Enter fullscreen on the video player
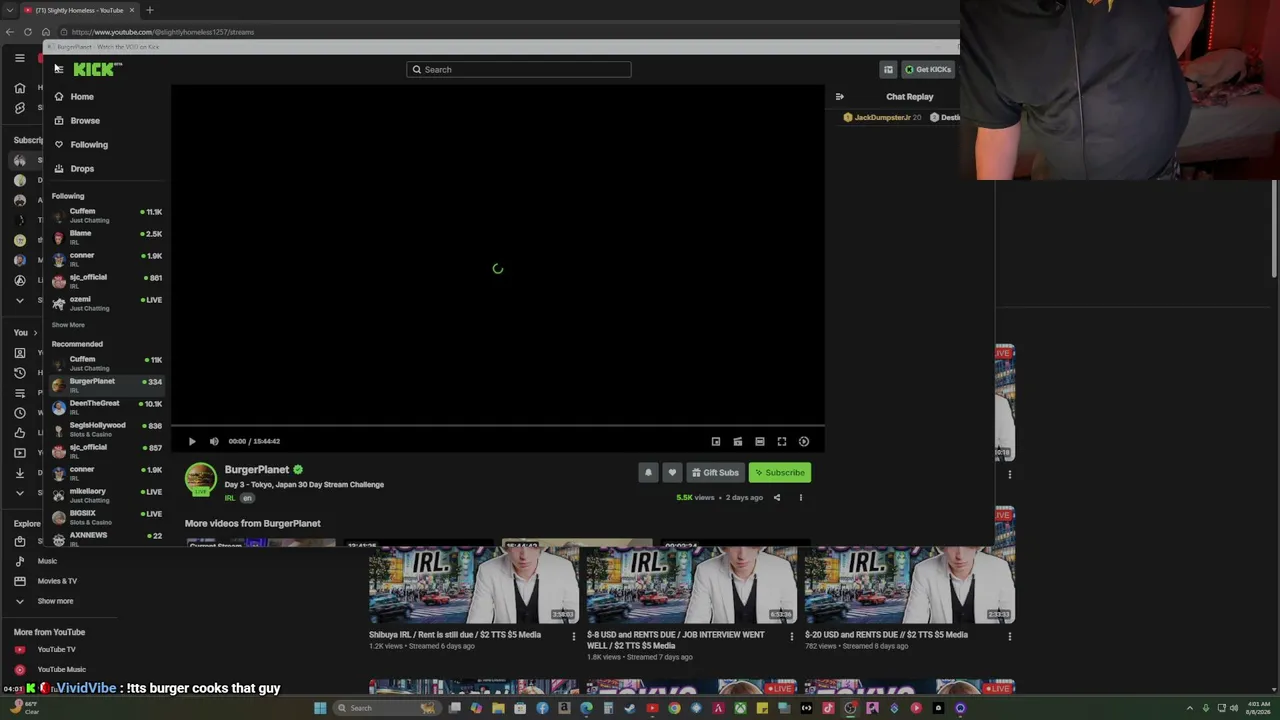Image resolution: width=1280 pixels, height=720 pixels. [x=782, y=441]
